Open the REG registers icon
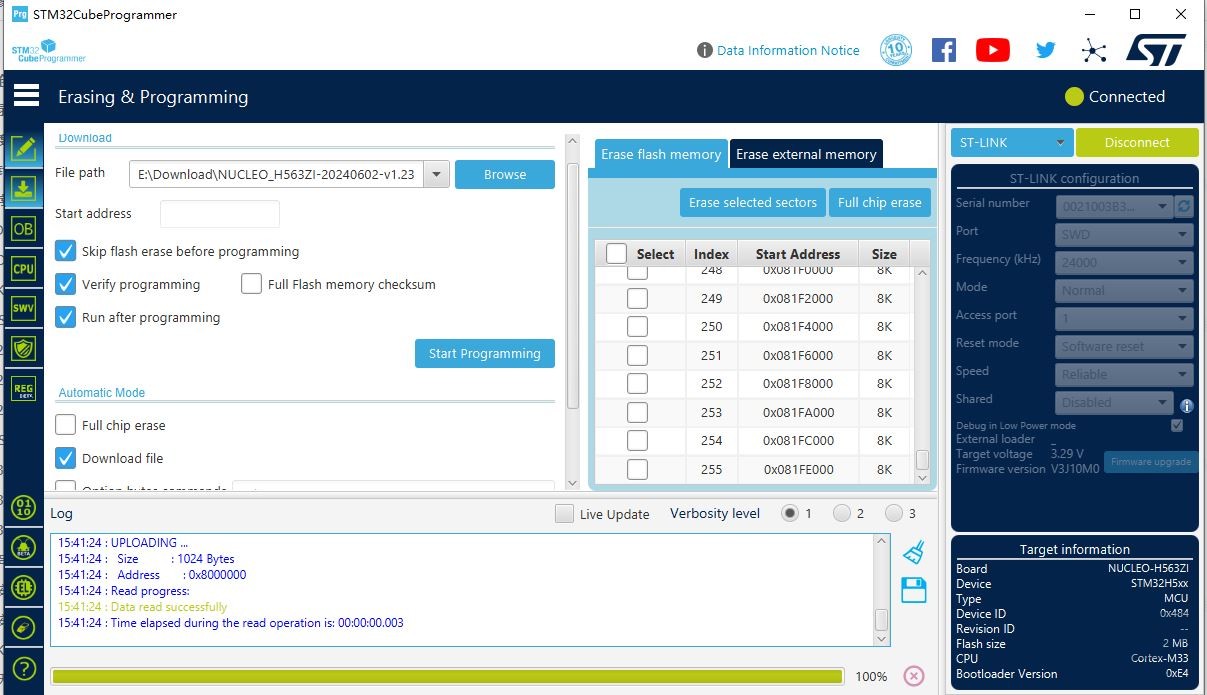The width and height of the screenshot is (1207, 695). click(23, 390)
